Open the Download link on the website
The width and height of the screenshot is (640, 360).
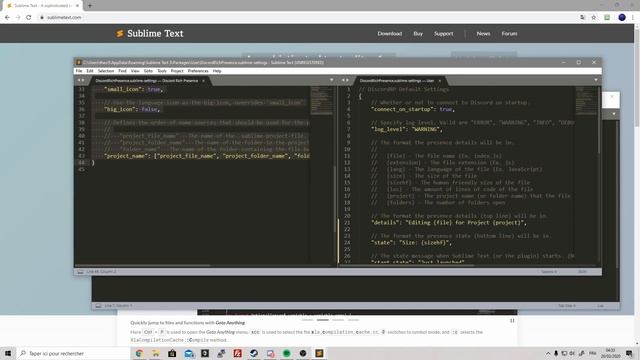coord(390,34)
